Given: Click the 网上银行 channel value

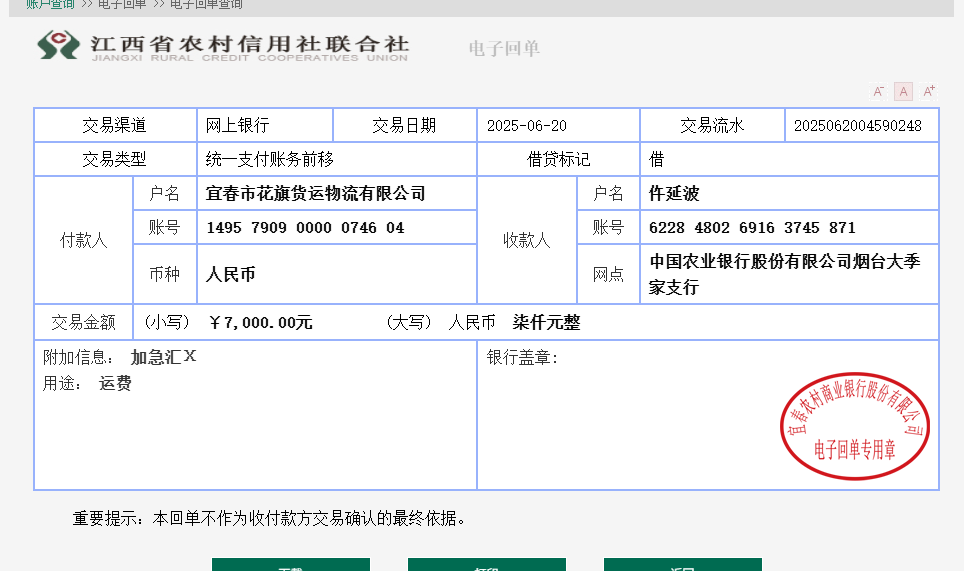Looking at the screenshot, I should pyautogui.click(x=237, y=125).
